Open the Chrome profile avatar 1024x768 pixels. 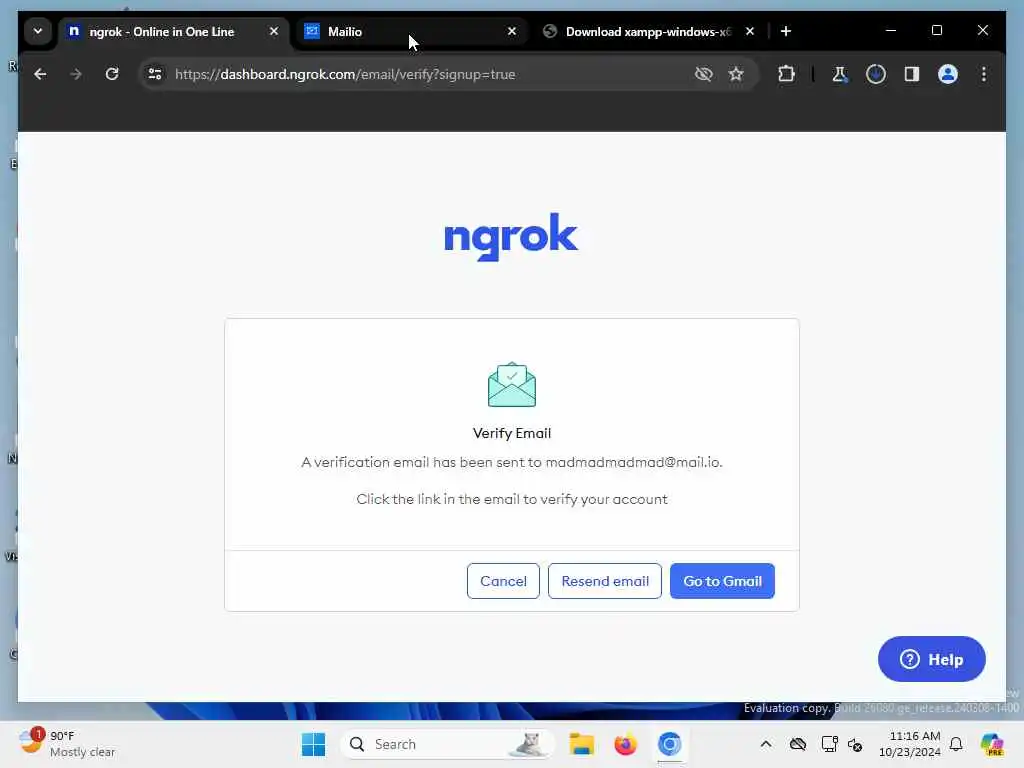tap(948, 74)
